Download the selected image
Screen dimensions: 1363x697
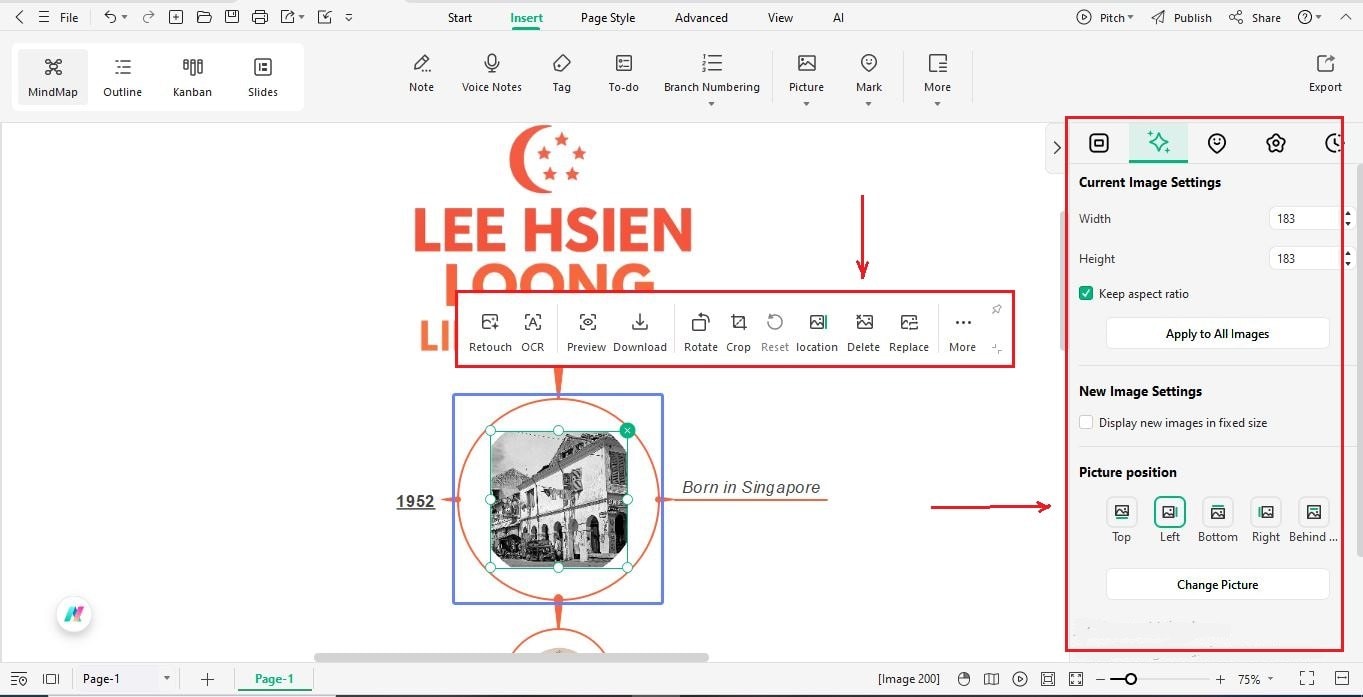click(x=640, y=332)
